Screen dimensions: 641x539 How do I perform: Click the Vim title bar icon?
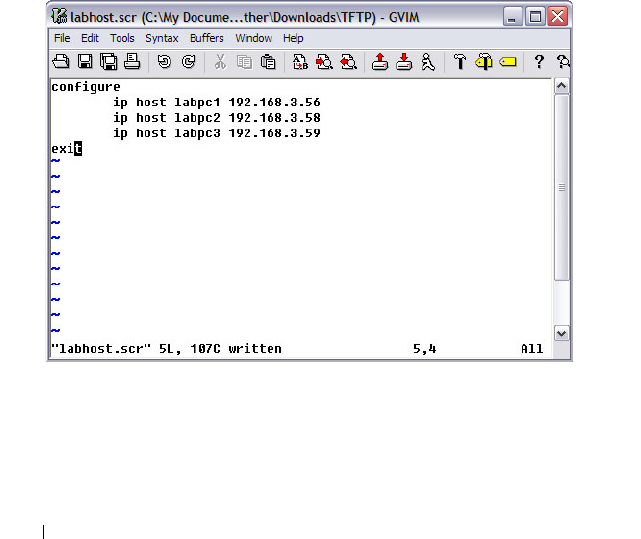pyautogui.click(x=59, y=16)
